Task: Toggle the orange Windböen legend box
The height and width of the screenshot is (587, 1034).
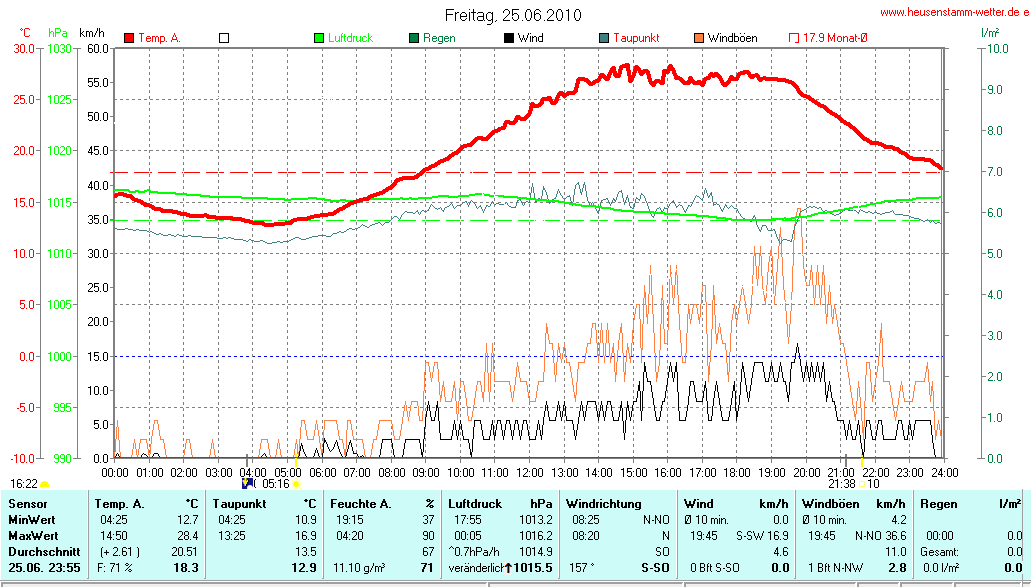Action: 699,38
